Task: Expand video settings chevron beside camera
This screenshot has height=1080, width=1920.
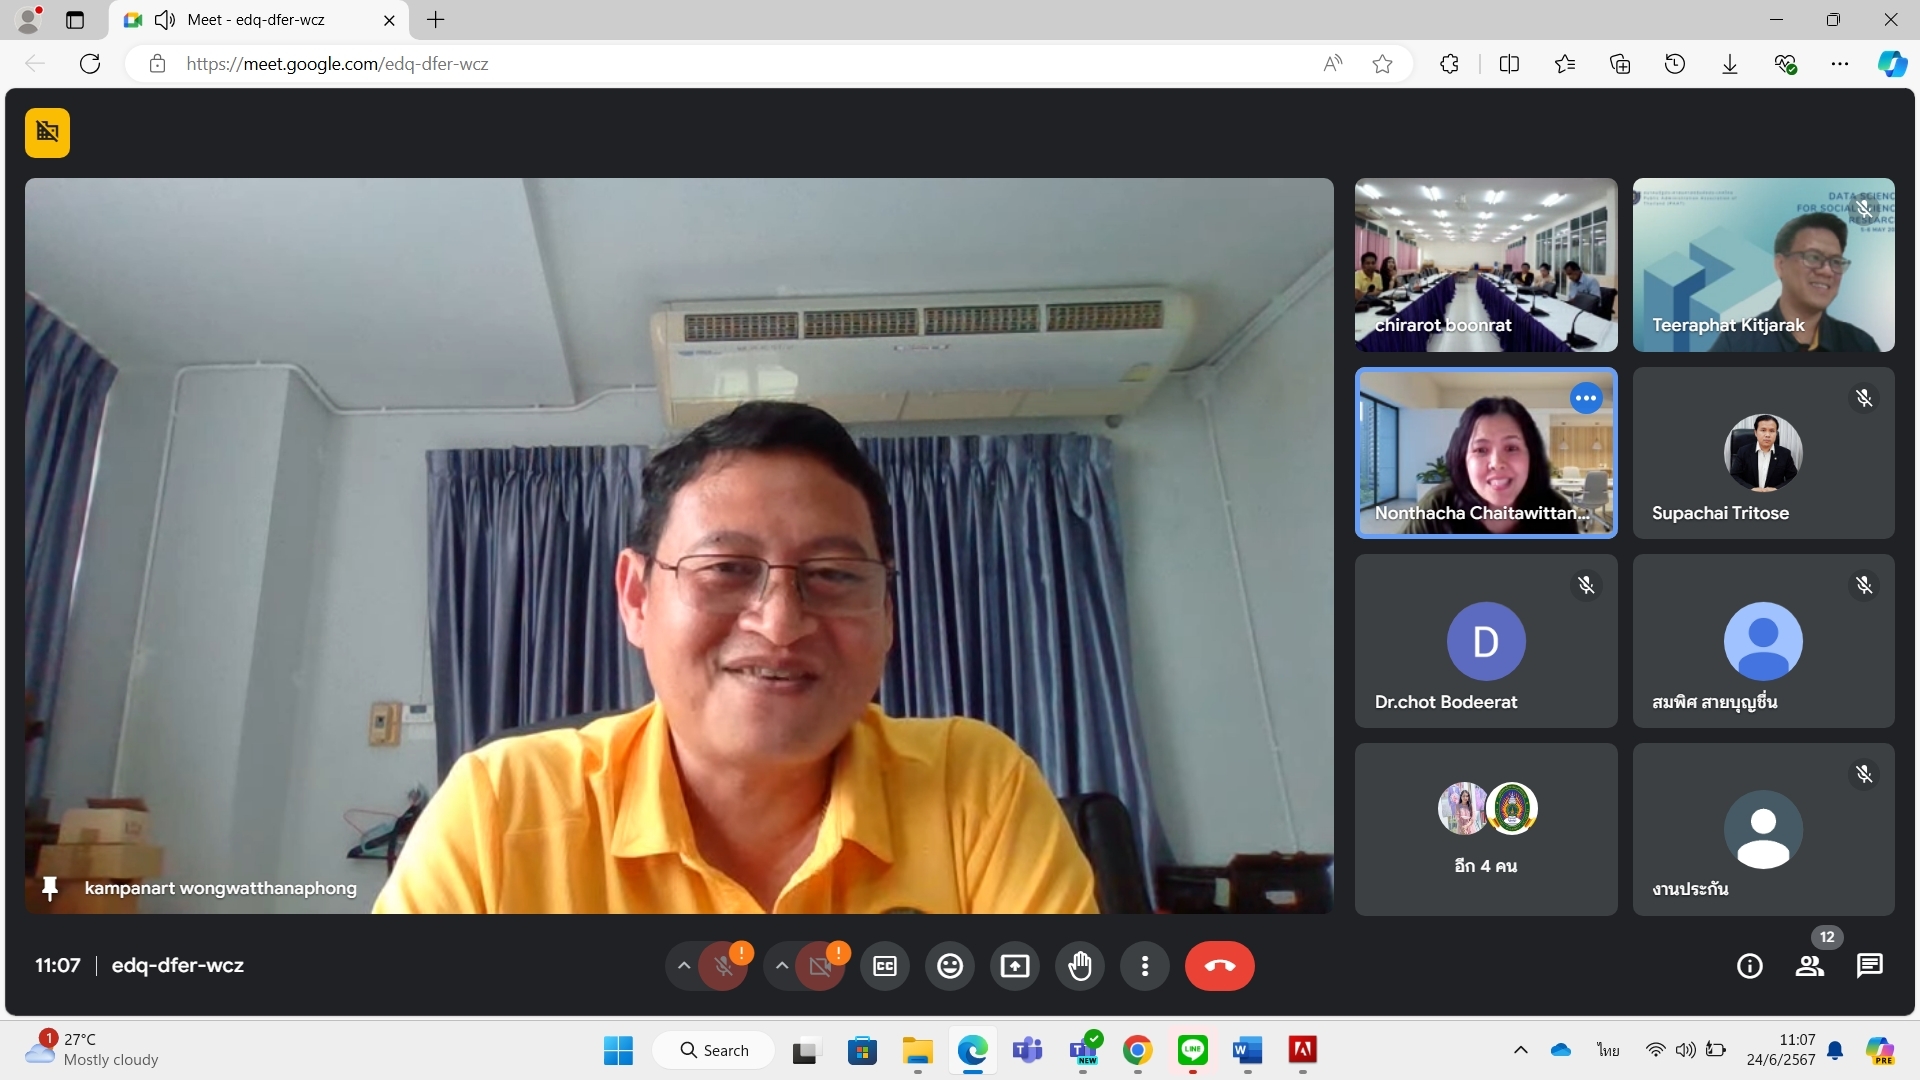Action: (782, 966)
